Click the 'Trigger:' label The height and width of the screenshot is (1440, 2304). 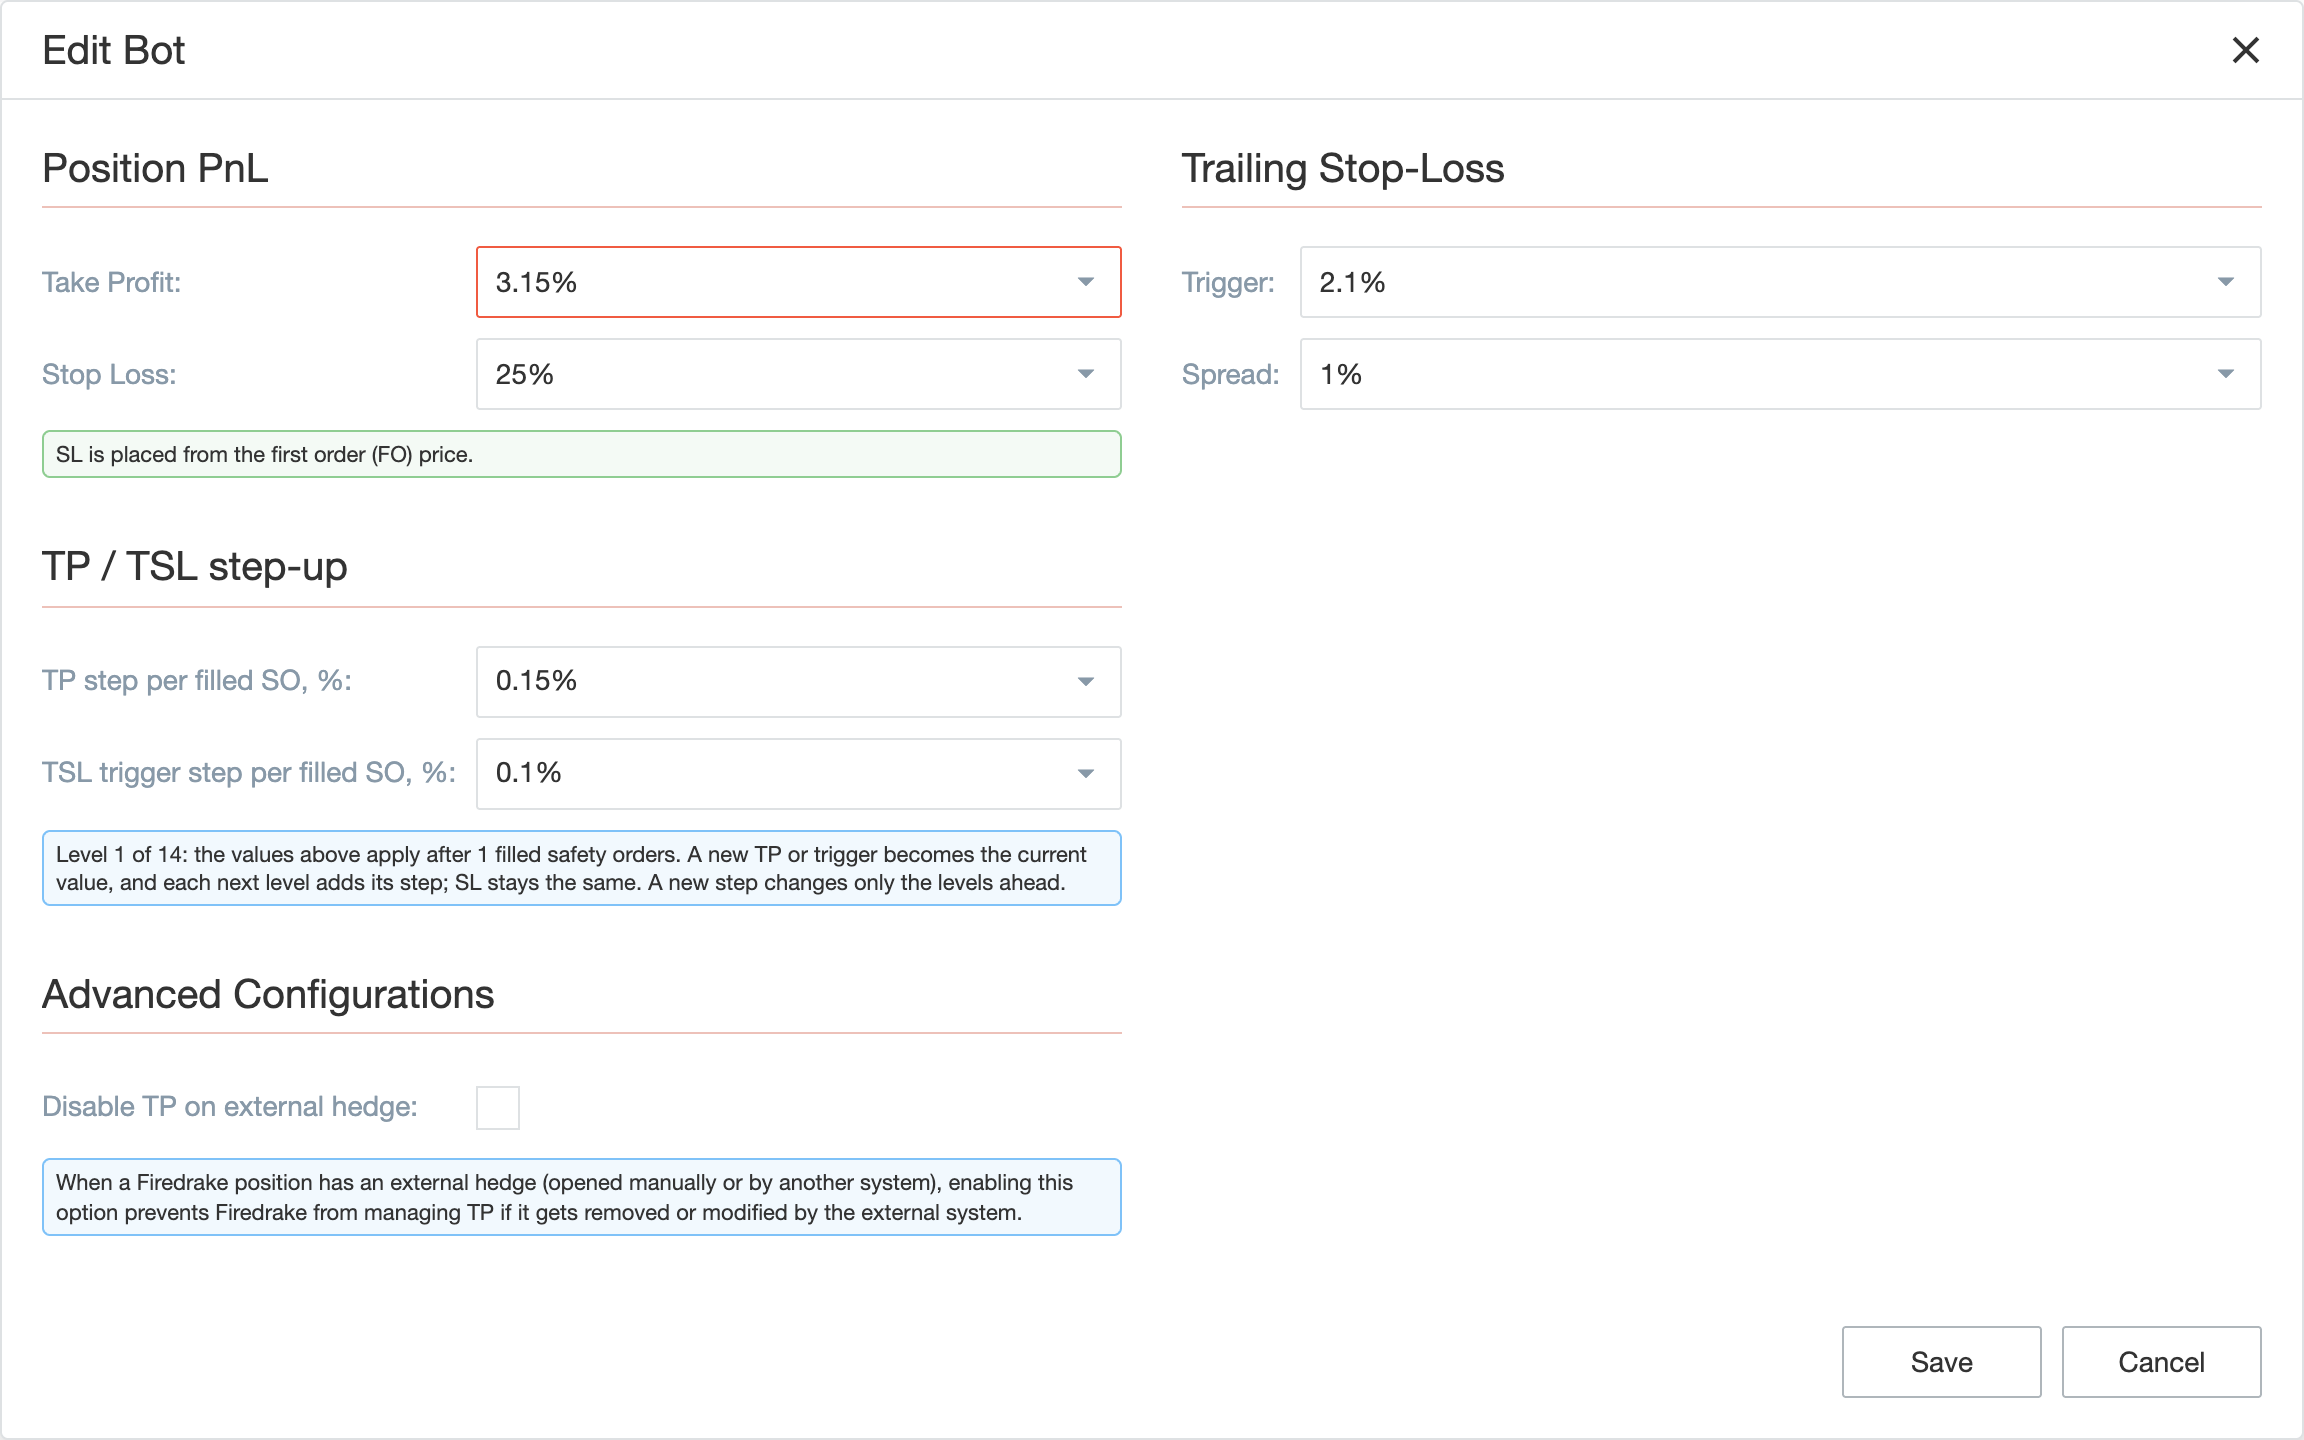coord(1228,282)
